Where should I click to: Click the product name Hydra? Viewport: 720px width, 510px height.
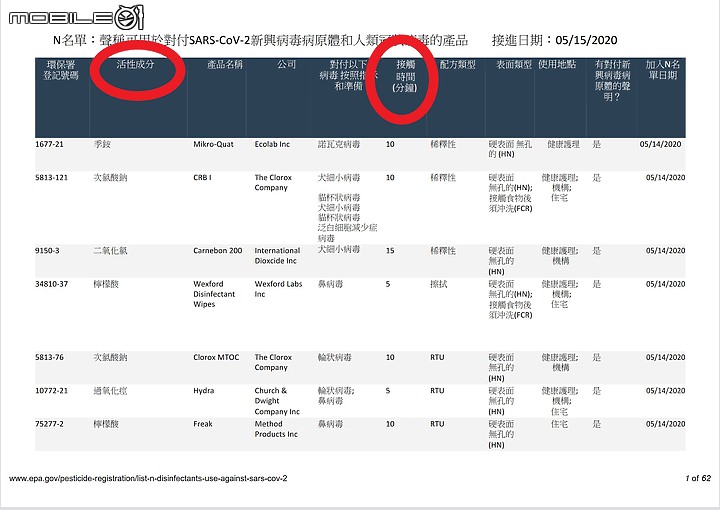click(x=203, y=391)
